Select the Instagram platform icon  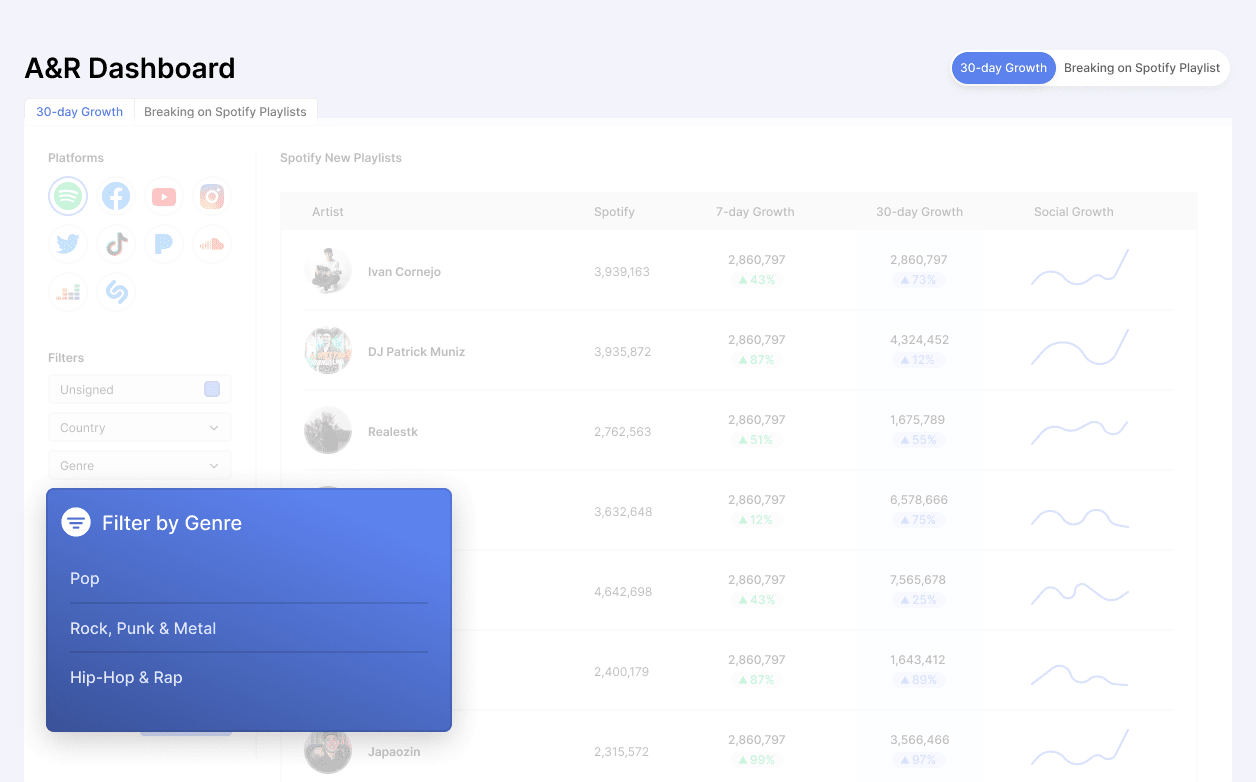212,196
